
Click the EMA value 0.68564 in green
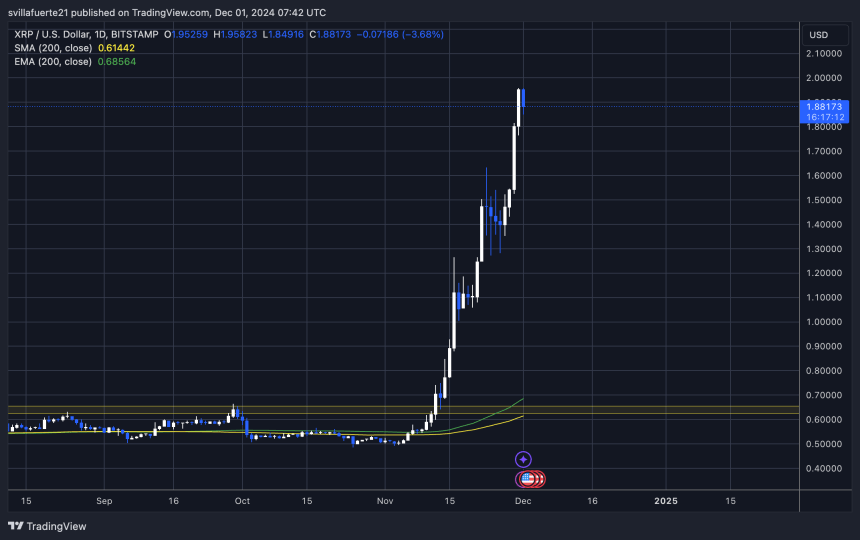117,62
